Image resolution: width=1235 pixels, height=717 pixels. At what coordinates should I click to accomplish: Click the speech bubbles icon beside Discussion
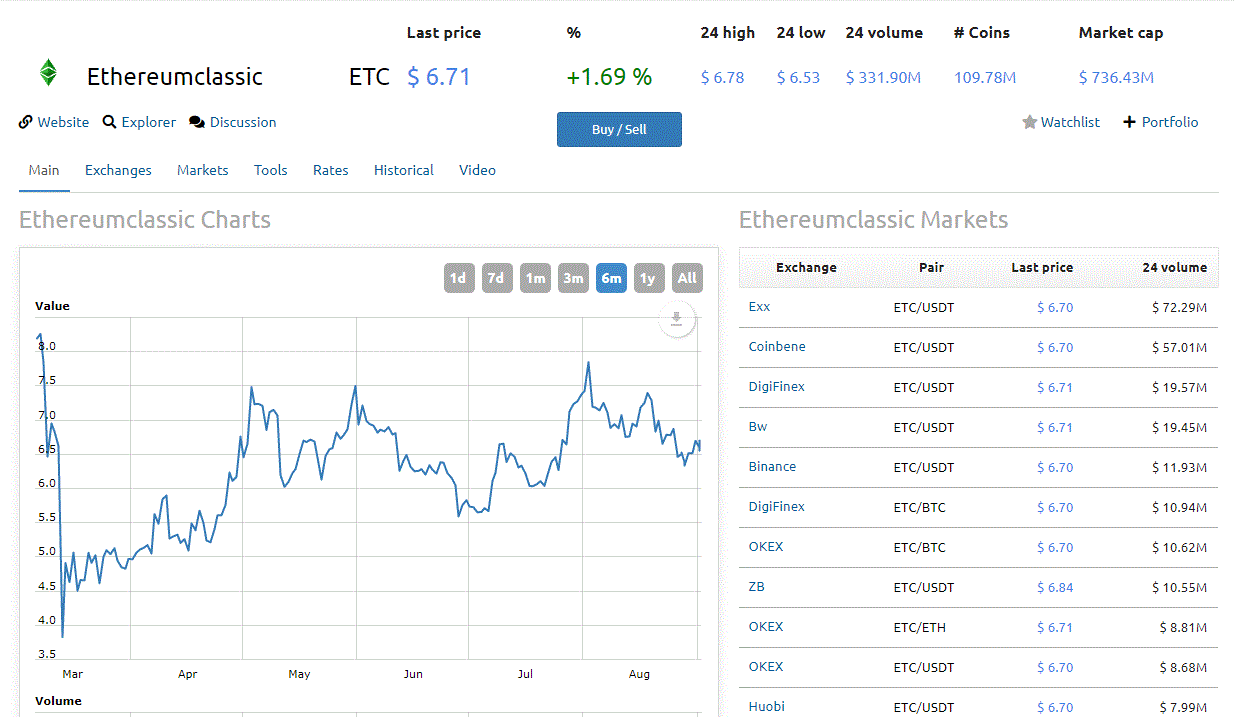coord(197,122)
